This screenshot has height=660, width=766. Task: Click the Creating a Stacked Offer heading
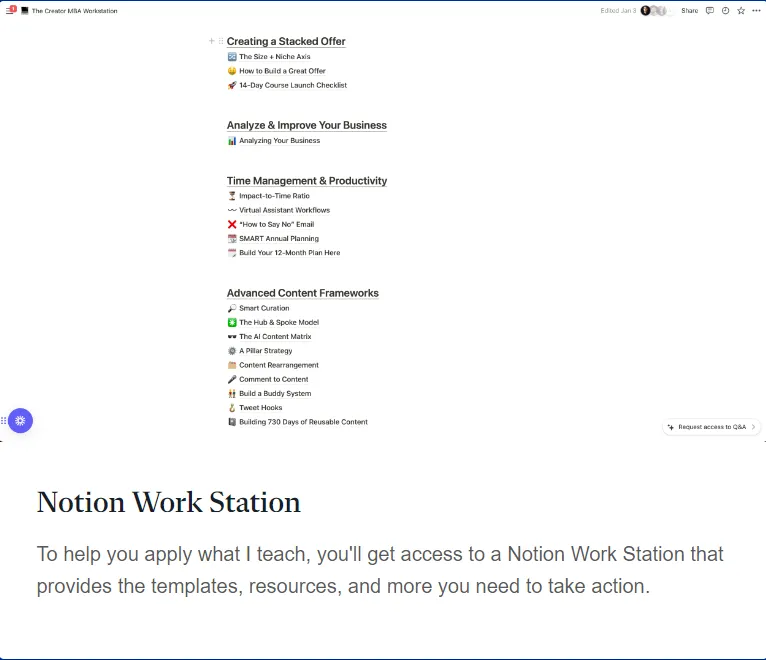[x=286, y=42]
